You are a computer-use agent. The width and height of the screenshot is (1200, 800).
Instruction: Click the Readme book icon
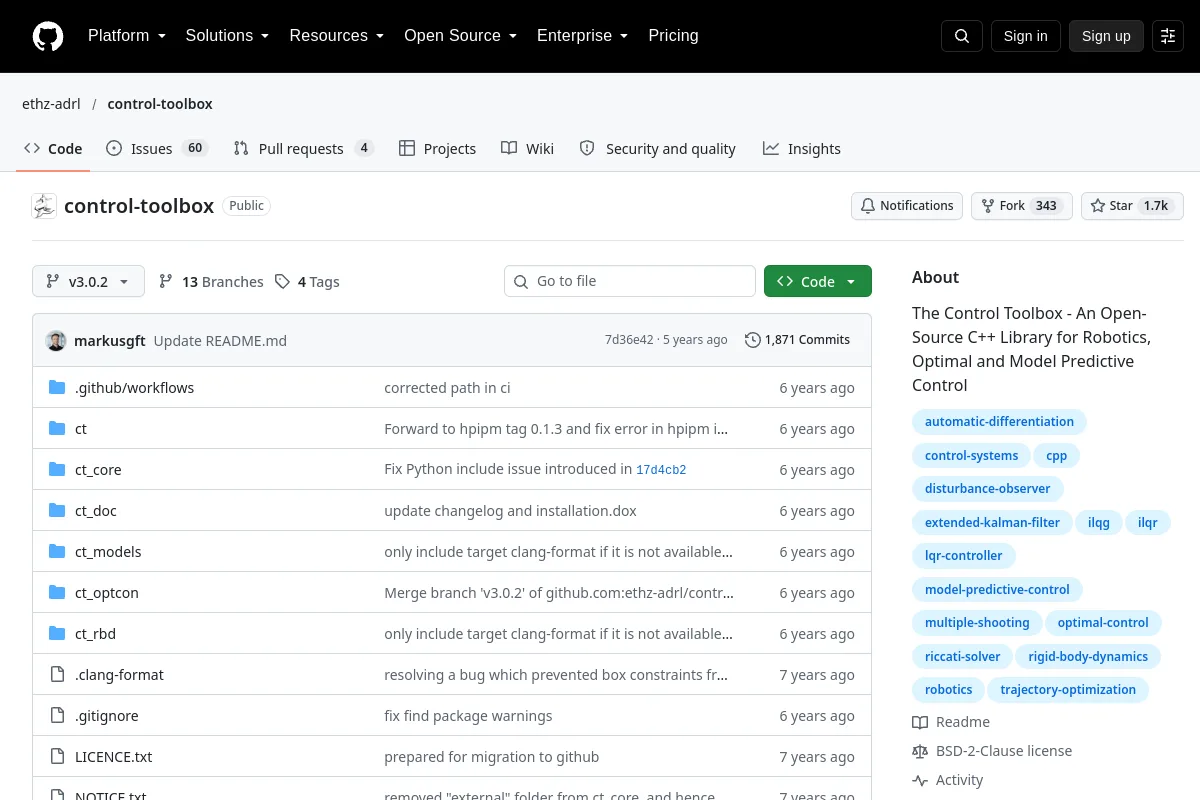[x=920, y=722]
